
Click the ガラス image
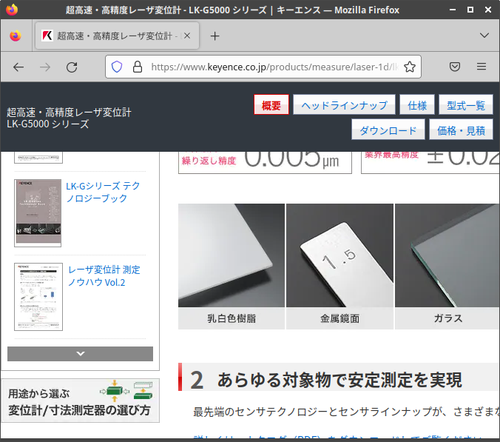tap(448, 255)
